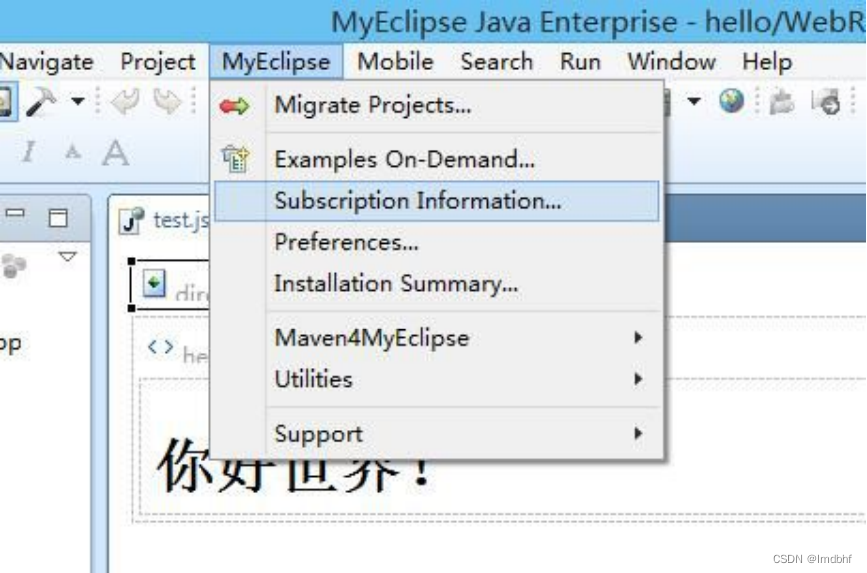Image resolution: width=867 pixels, height=573 pixels.
Task: Click the folder icon right of globe
Action: (781, 102)
